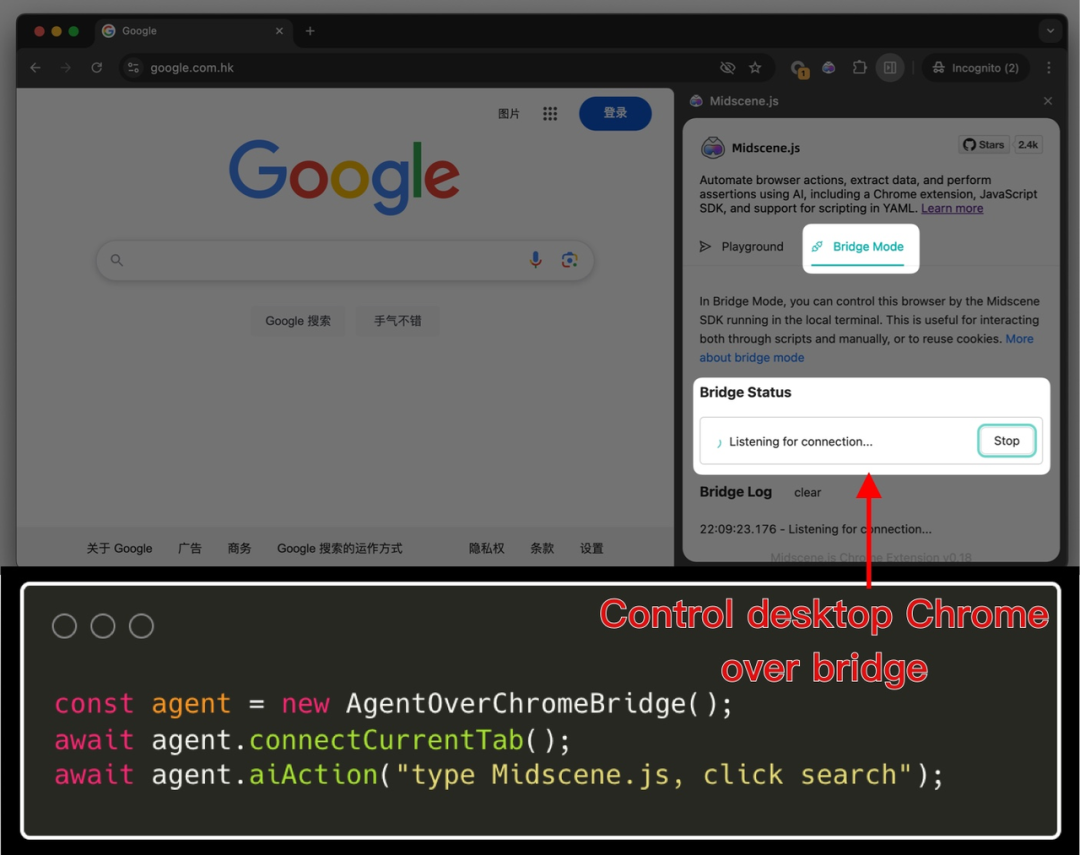Click the google.com.hk address bar
Screen dimensions: 1080x855
tap(427, 68)
